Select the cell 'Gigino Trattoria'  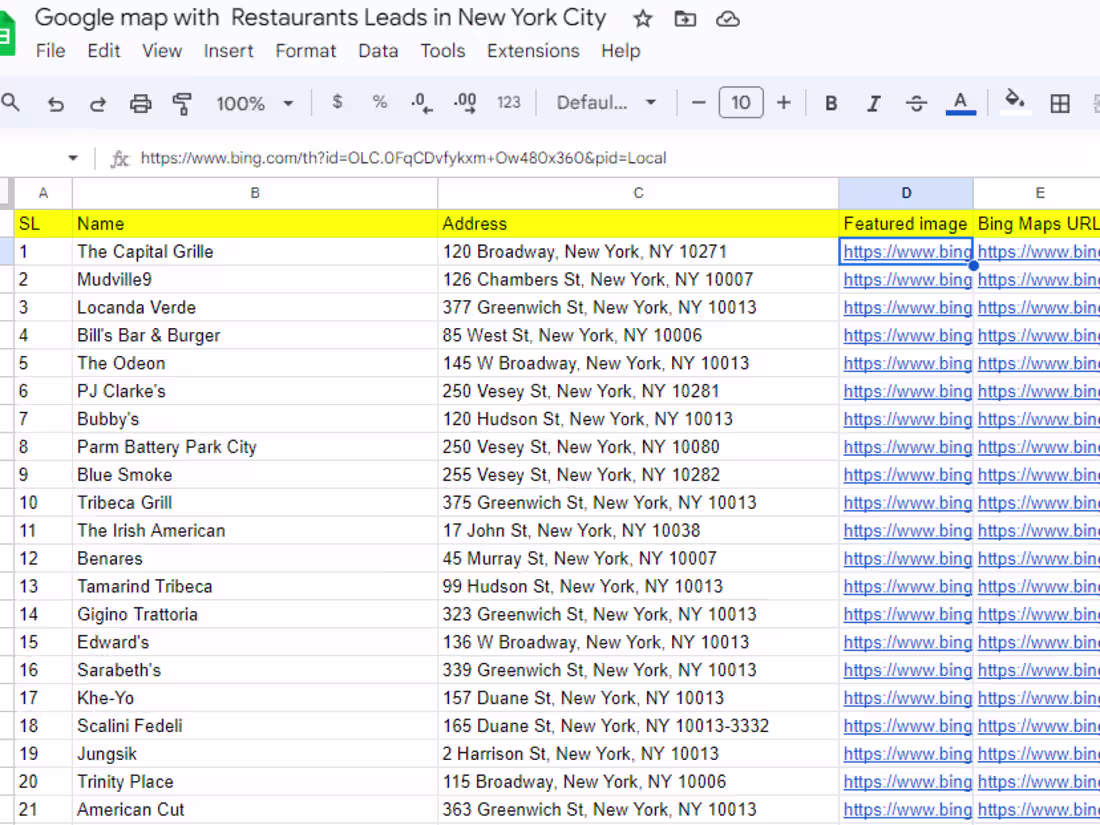tap(255, 615)
